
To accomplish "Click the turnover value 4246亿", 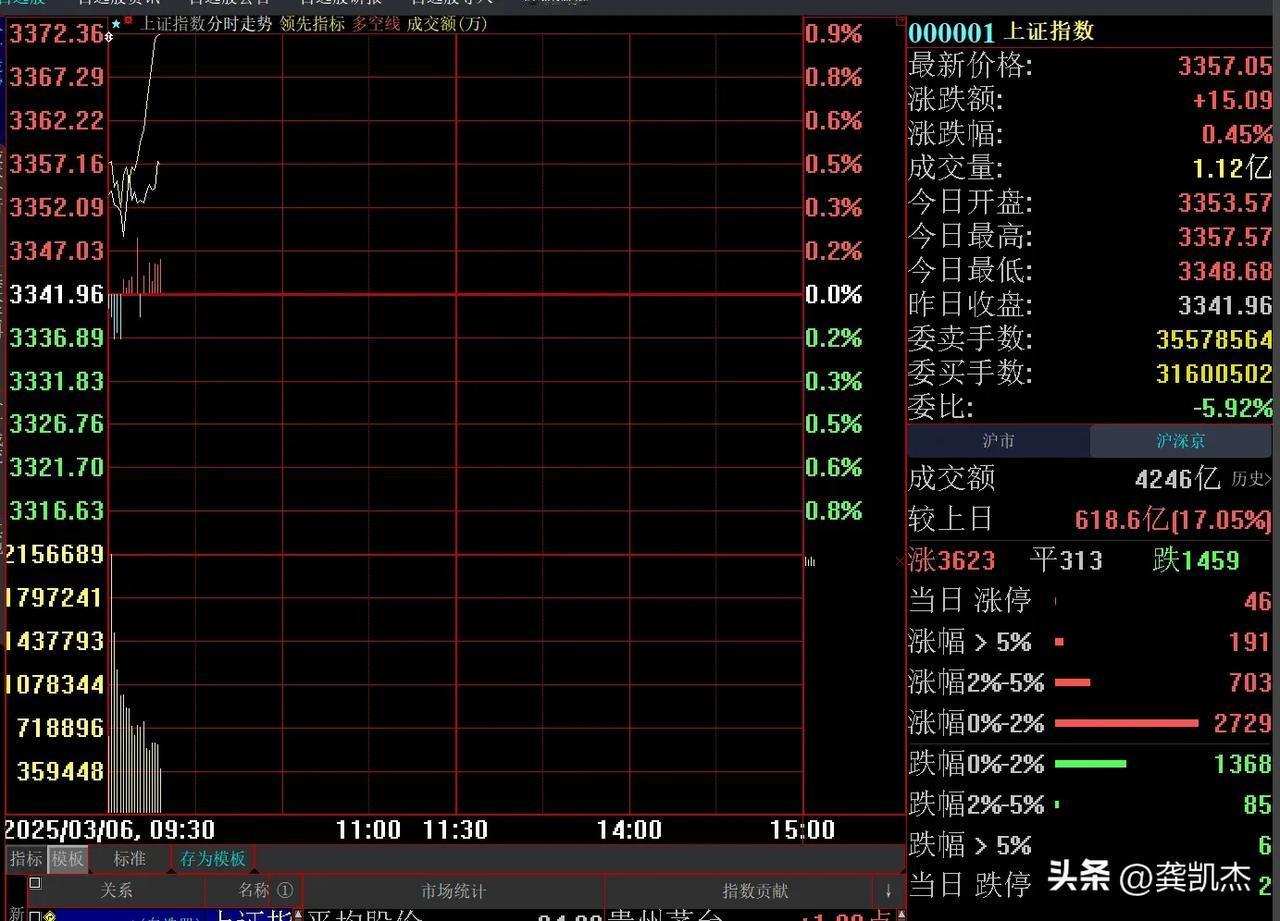I will tap(1178, 479).
